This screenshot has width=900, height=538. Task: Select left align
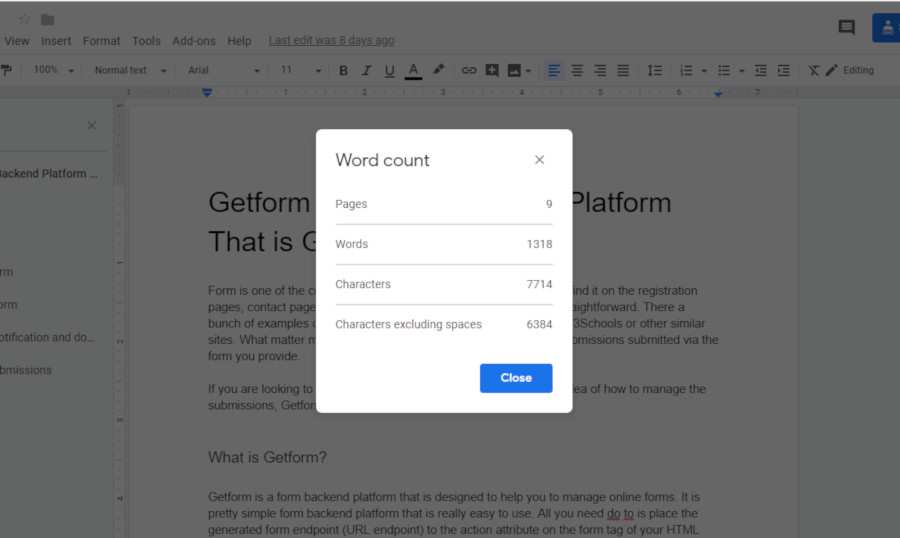tap(554, 71)
